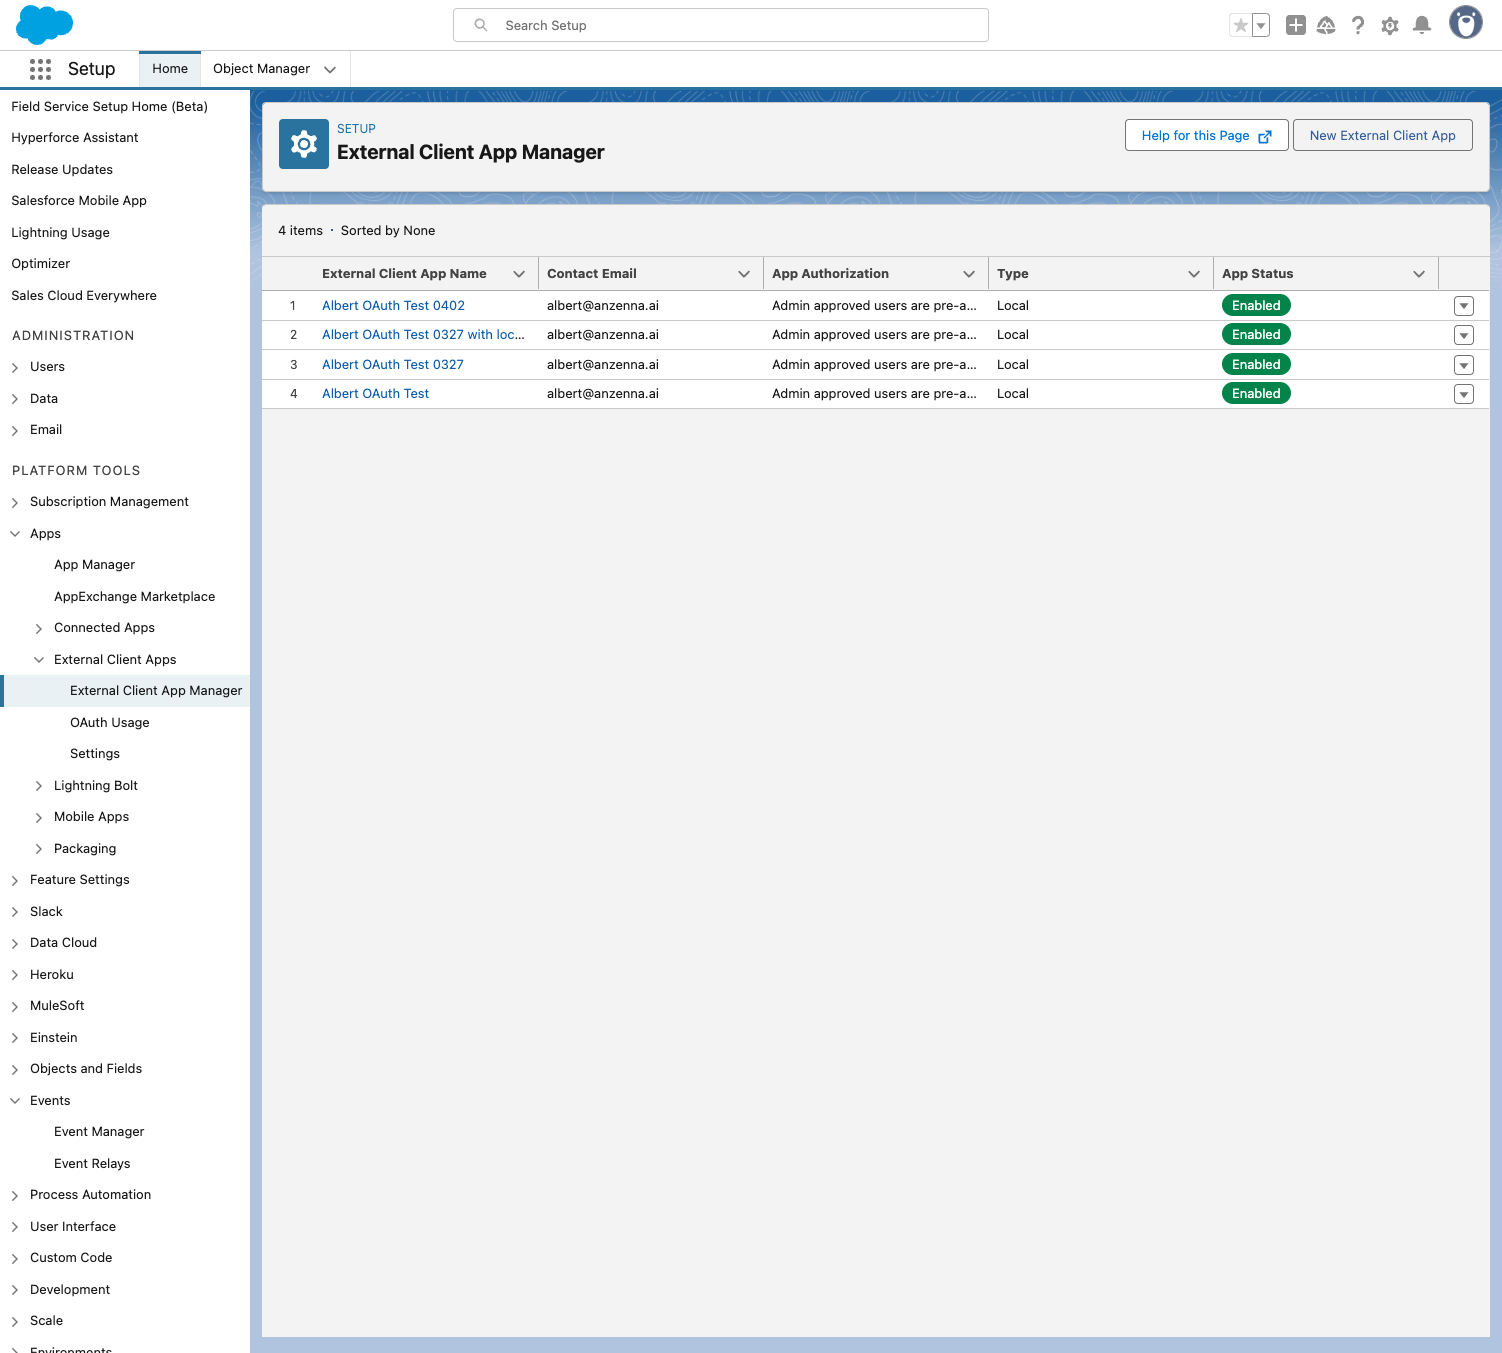Open the Help question mark icon
This screenshot has width=1502, height=1353.
tap(1357, 26)
